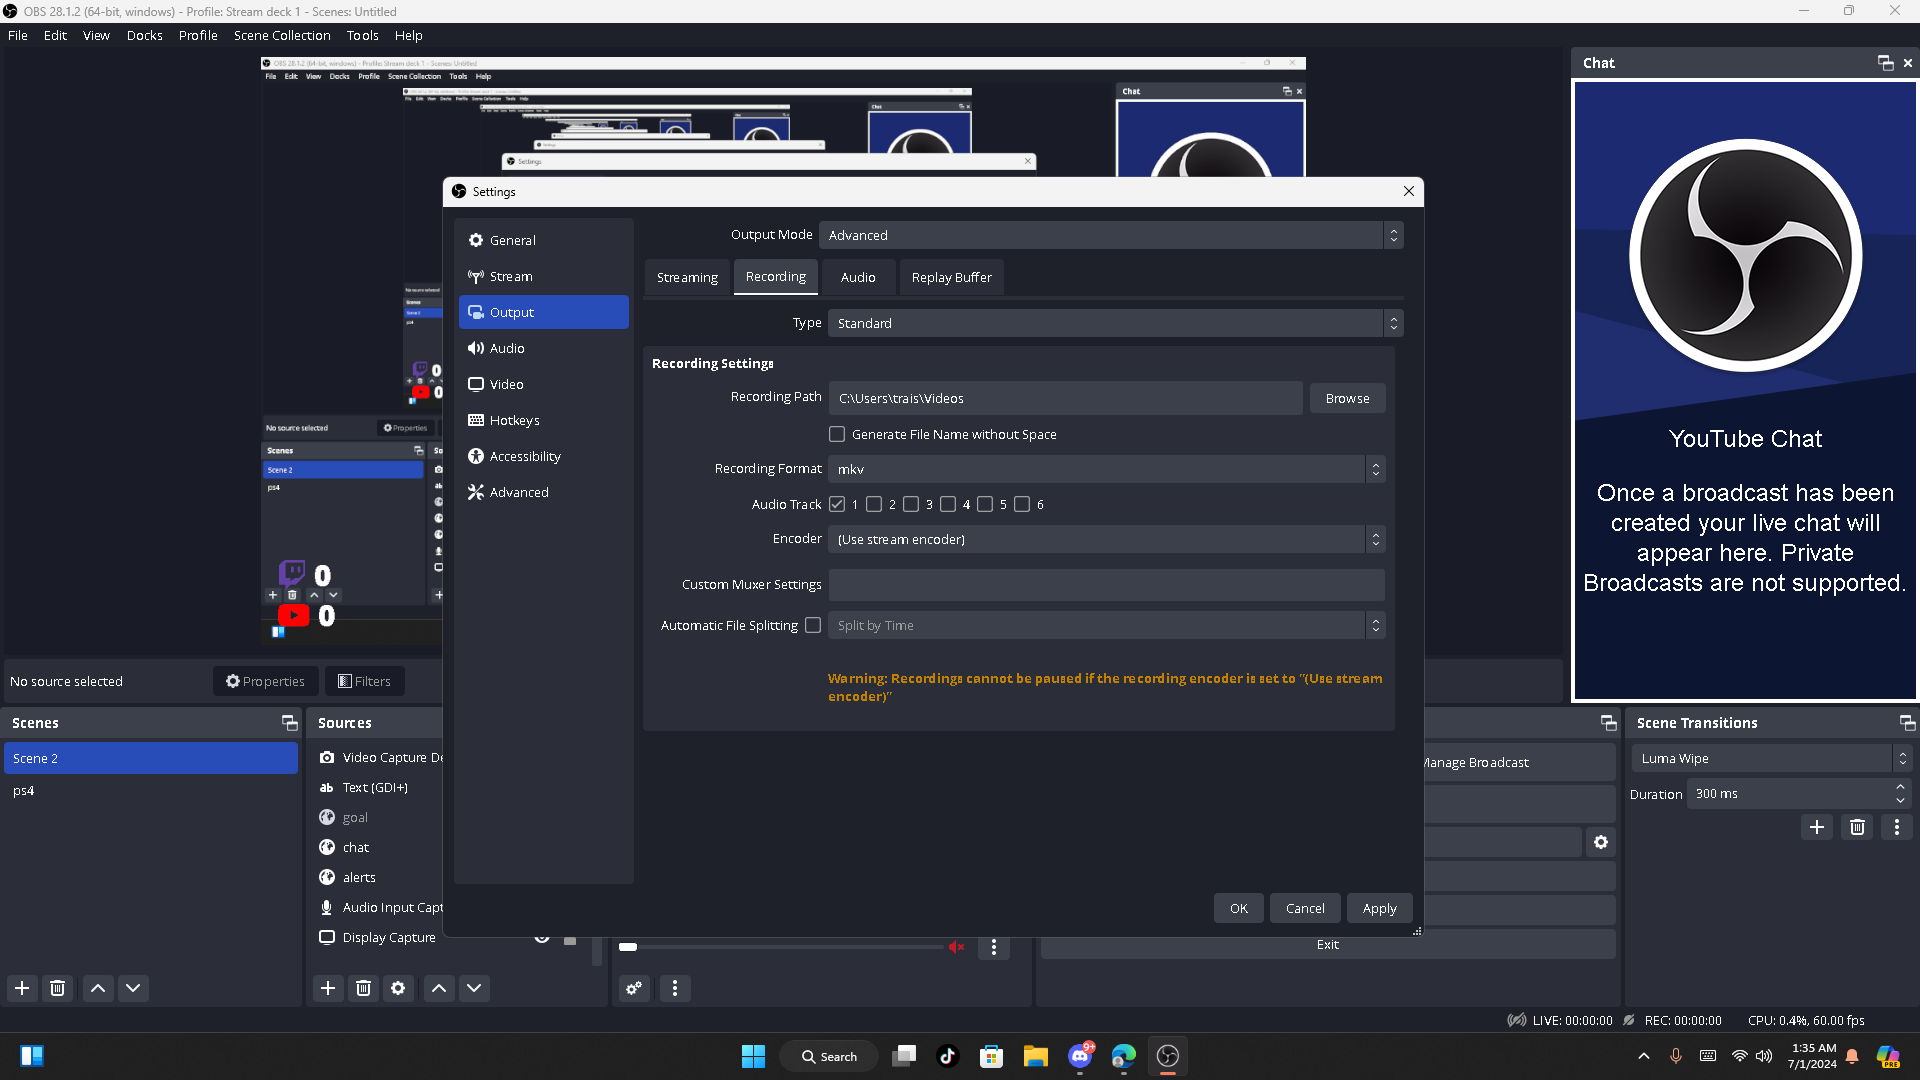Open source Filters button
1920x1080 pixels.
[x=365, y=681]
